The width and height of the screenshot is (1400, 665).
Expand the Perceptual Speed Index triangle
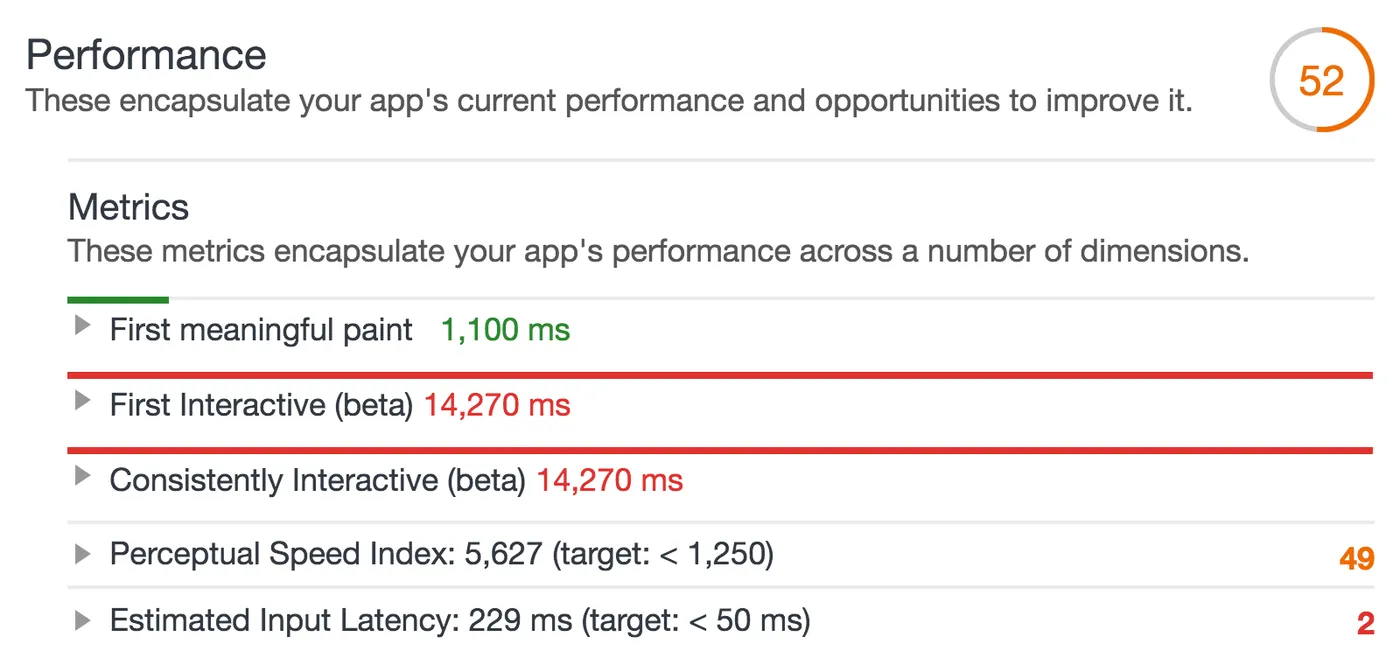coord(83,553)
